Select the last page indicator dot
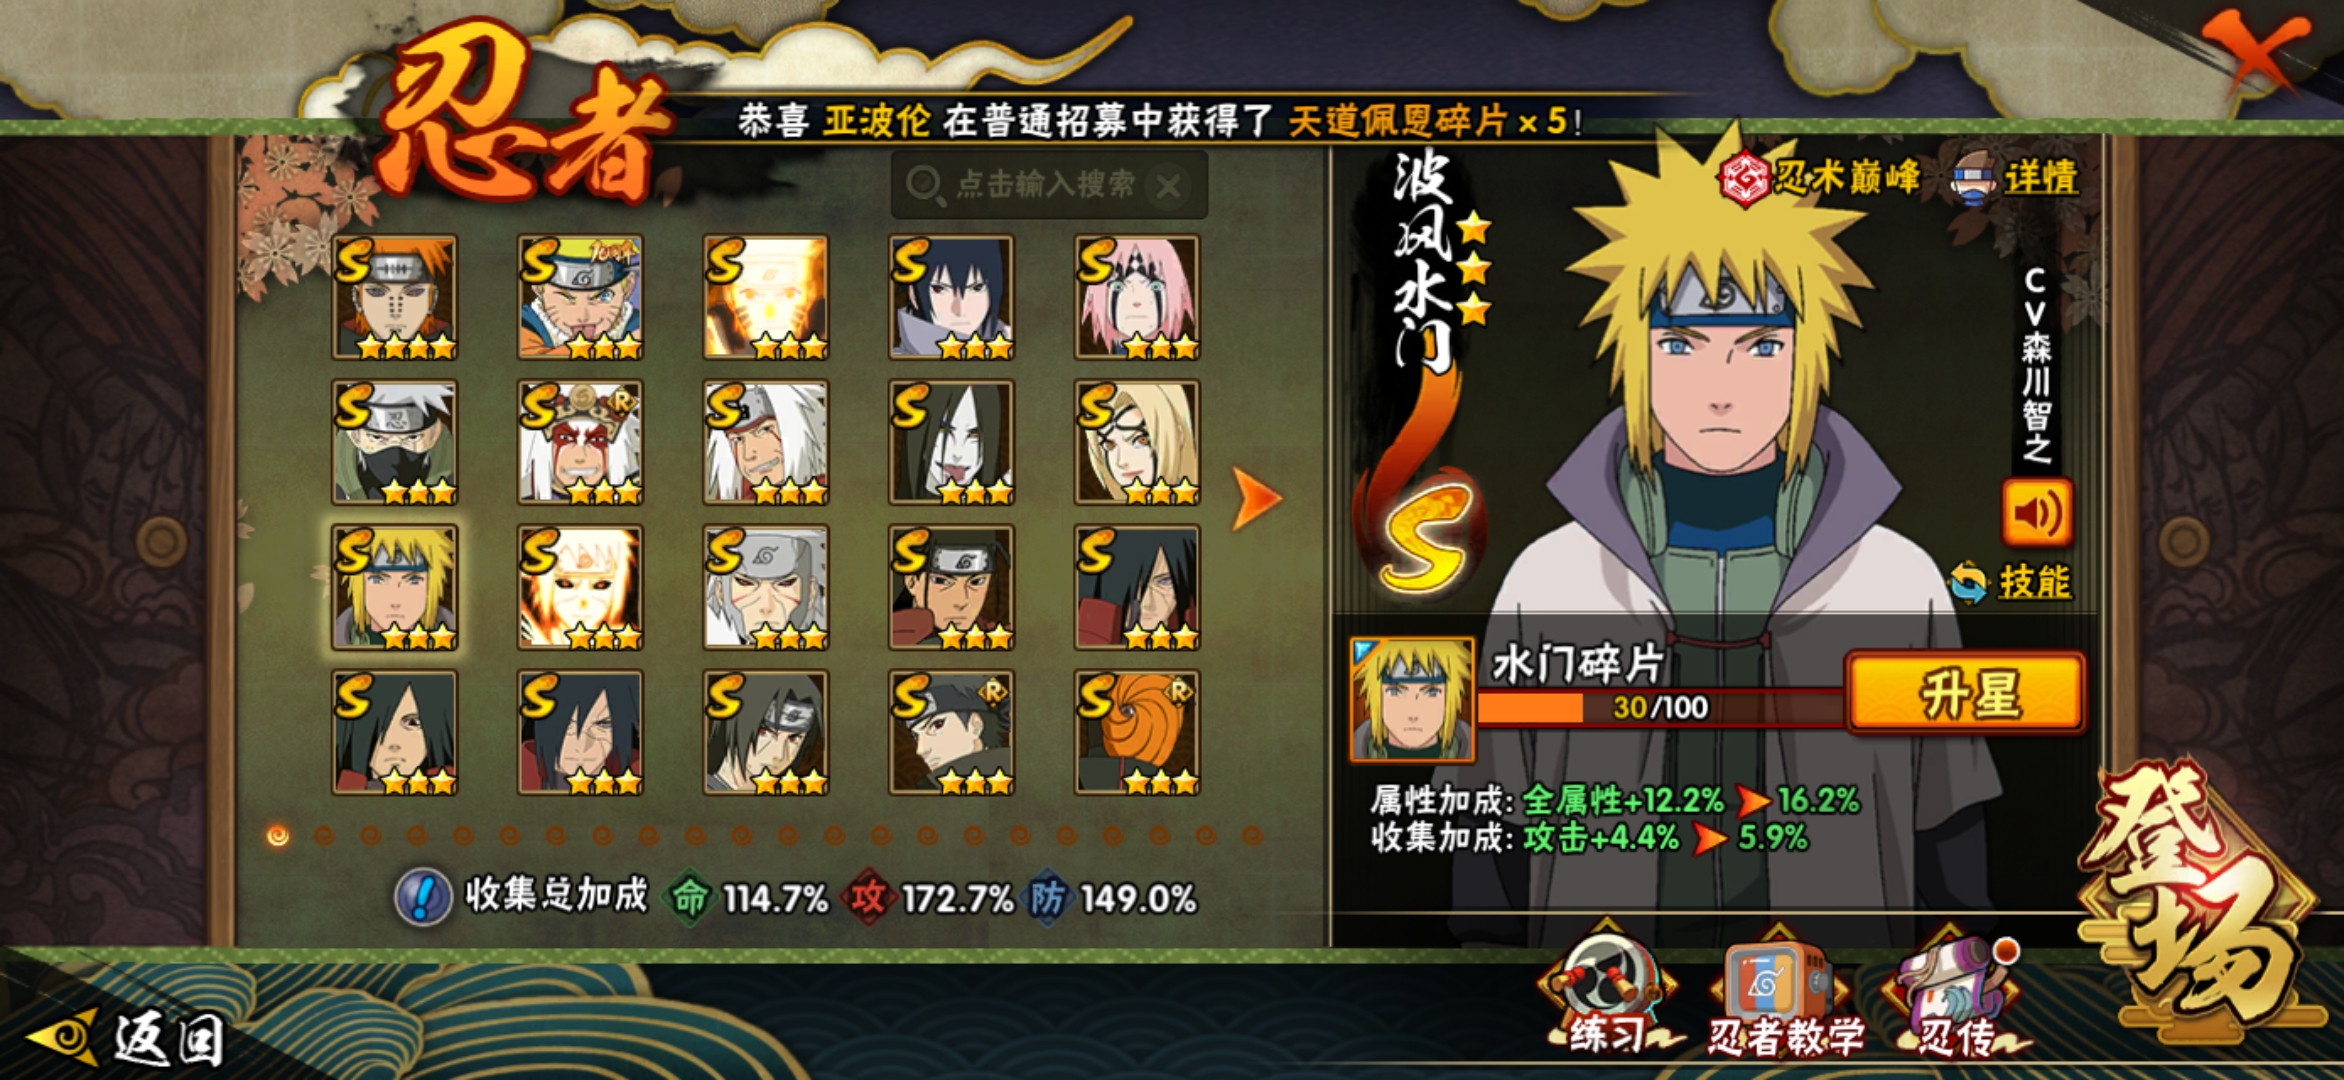This screenshot has width=2344, height=1080. point(1251,835)
